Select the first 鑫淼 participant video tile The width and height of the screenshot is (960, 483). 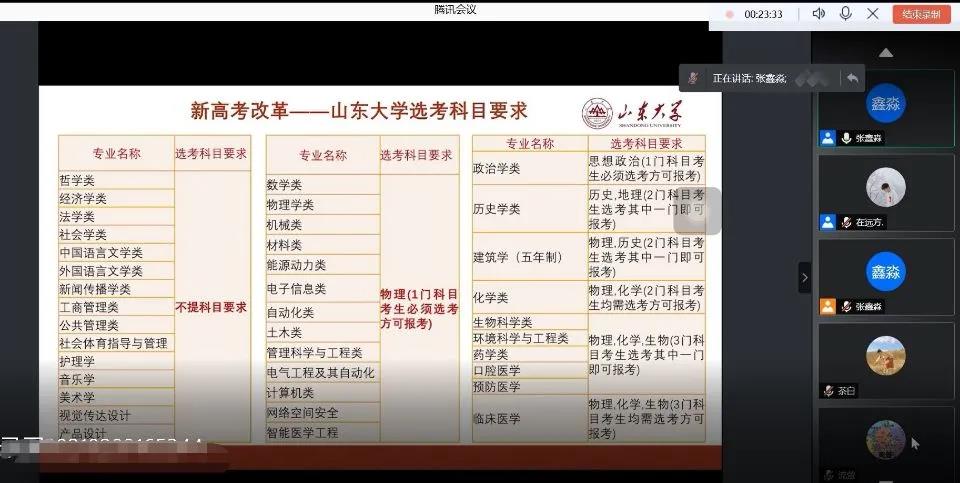(x=885, y=104)
